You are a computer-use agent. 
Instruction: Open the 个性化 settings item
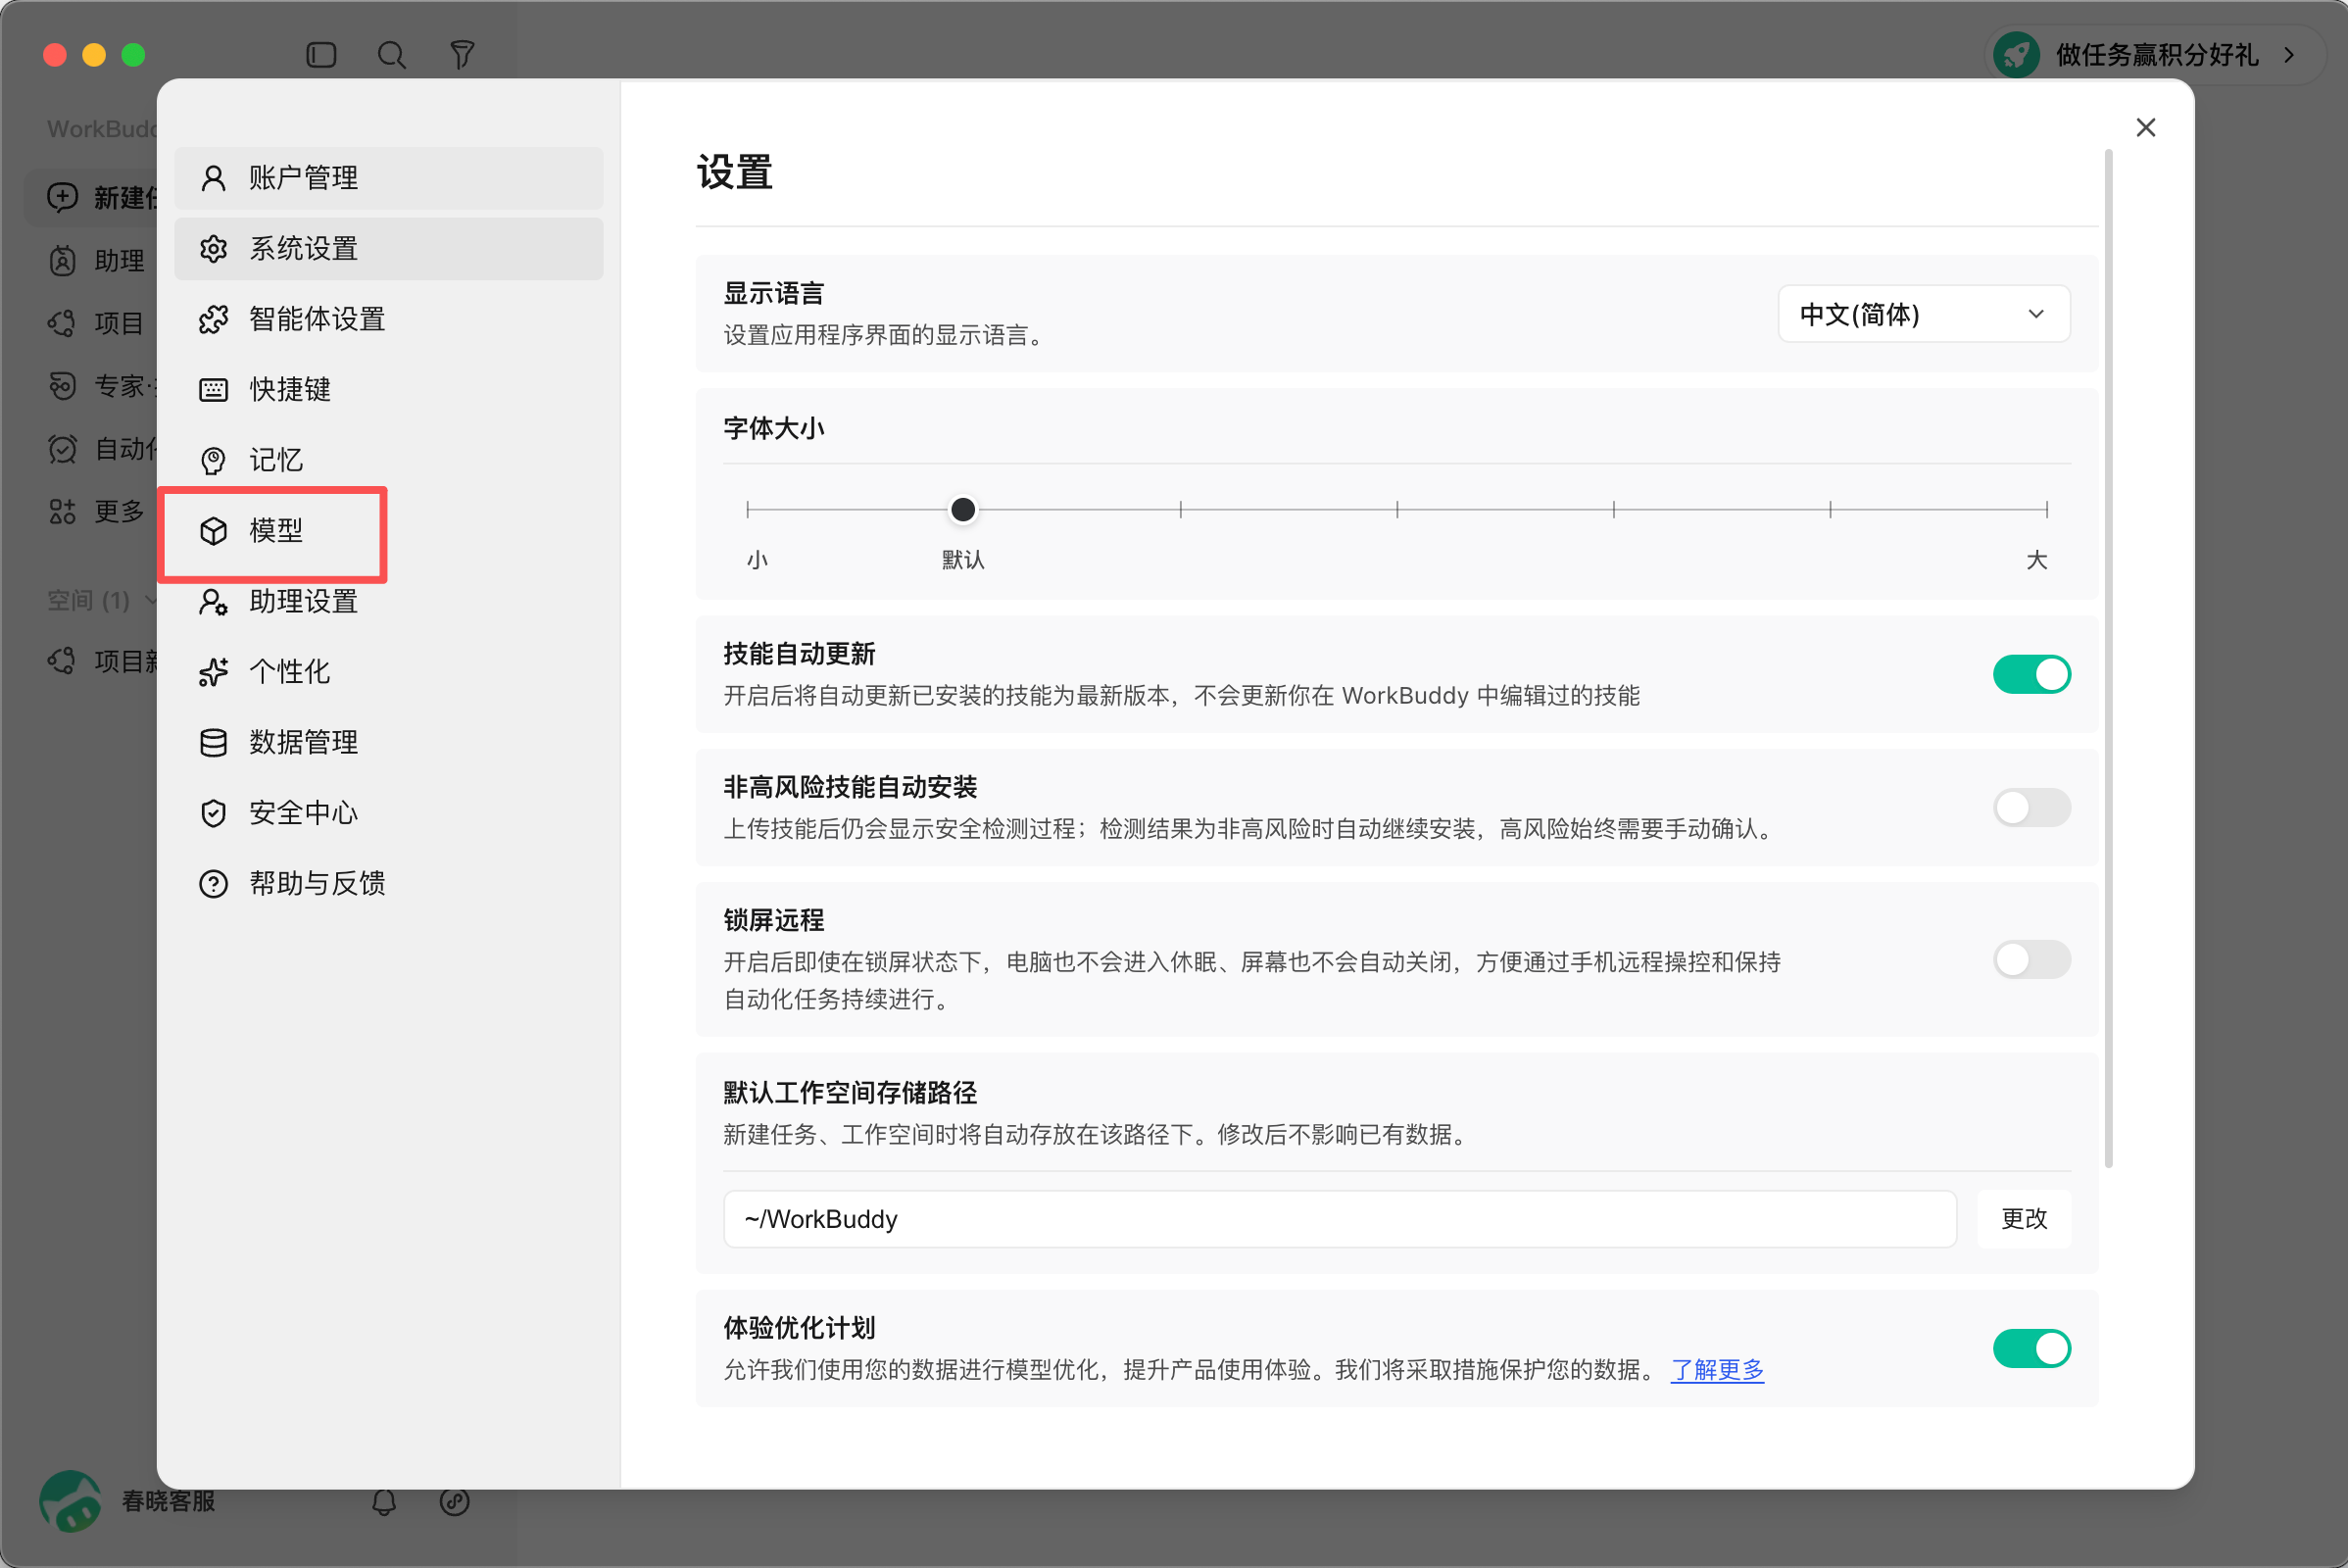(389, 672)
